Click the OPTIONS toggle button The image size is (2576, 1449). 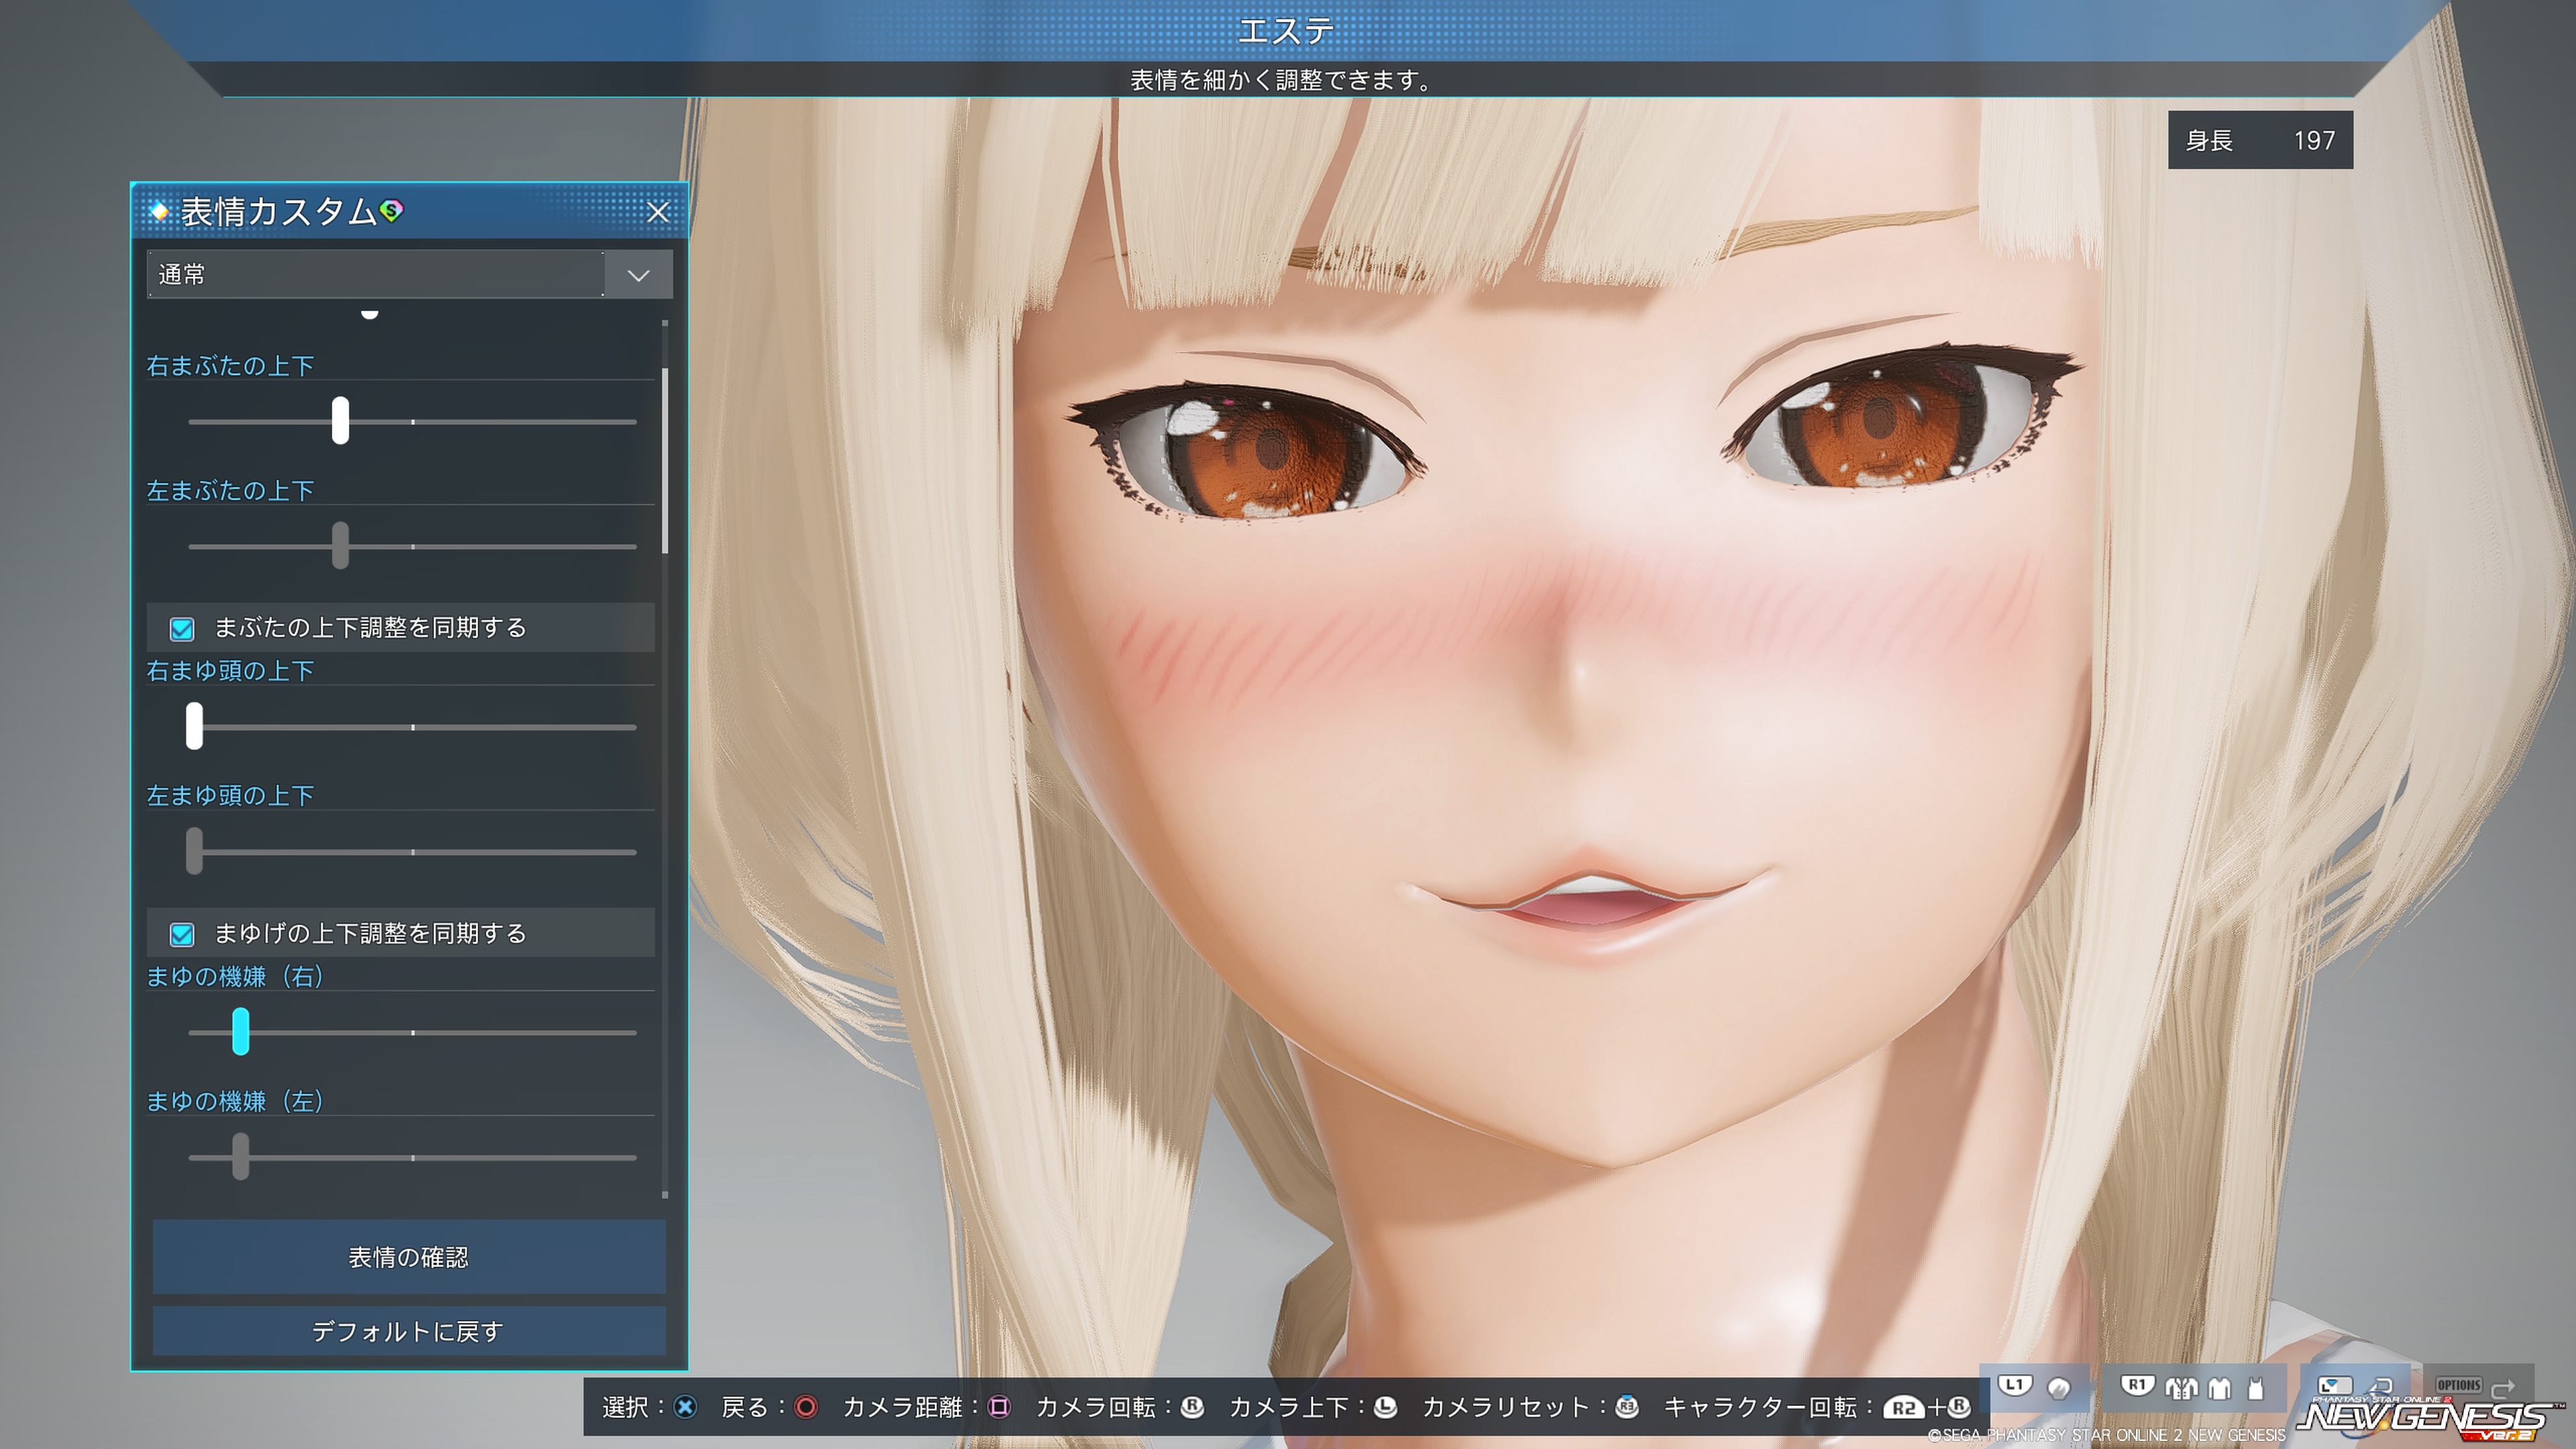coord(2458,1385)
